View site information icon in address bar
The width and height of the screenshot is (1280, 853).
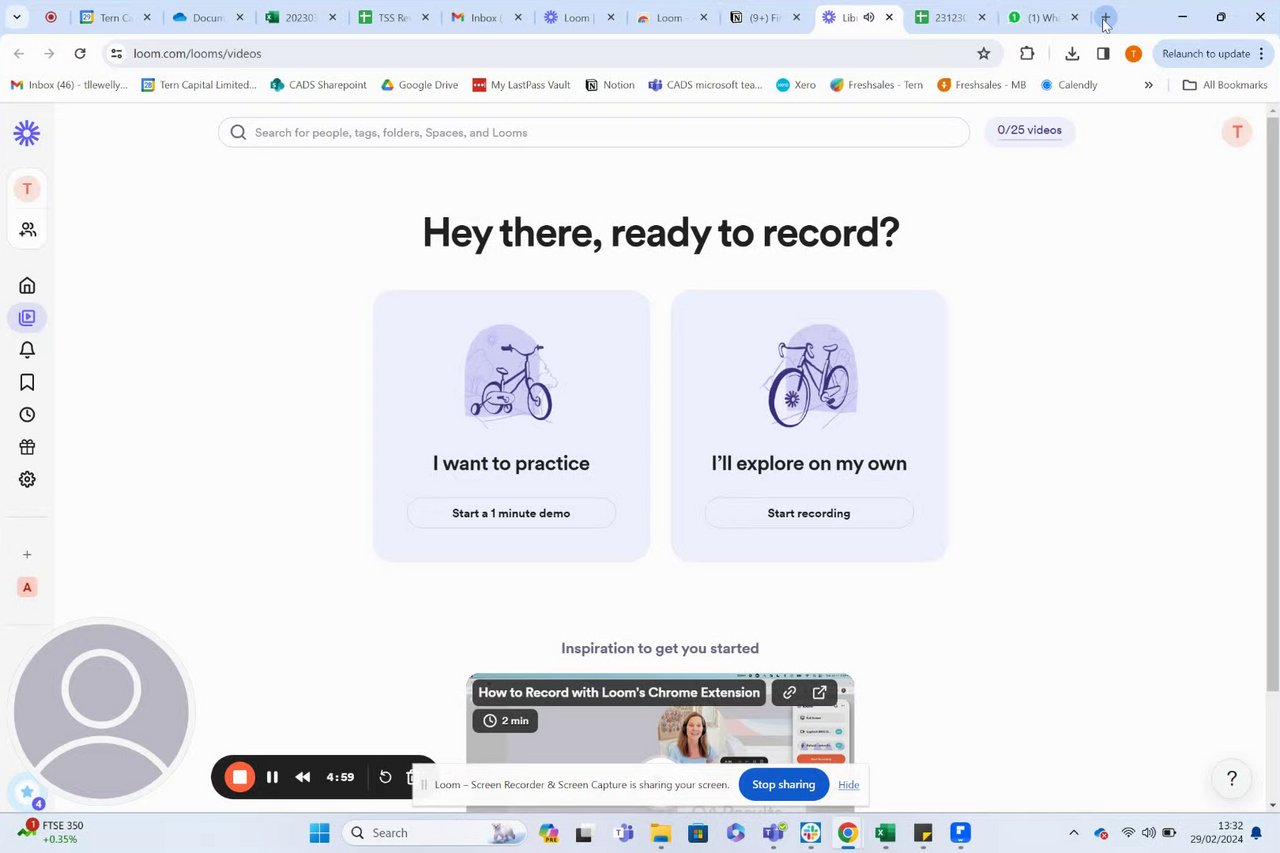click(116, 53)
